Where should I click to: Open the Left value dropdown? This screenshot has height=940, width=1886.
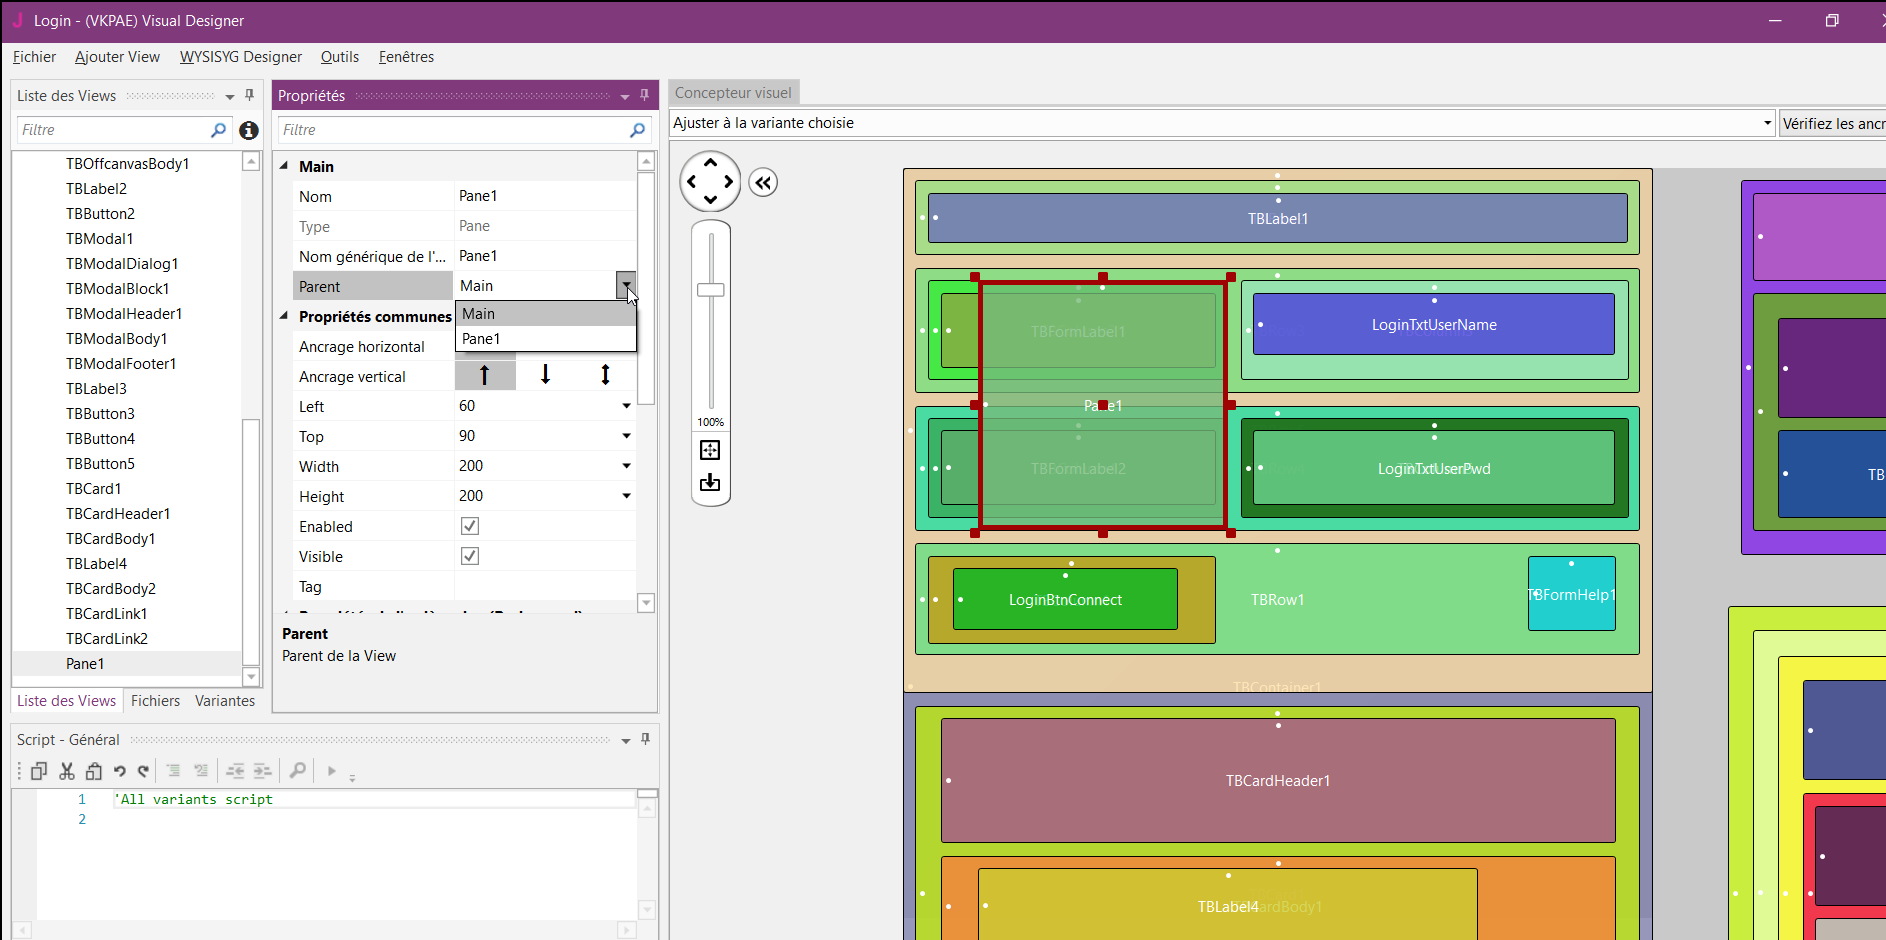pos(626,406)
